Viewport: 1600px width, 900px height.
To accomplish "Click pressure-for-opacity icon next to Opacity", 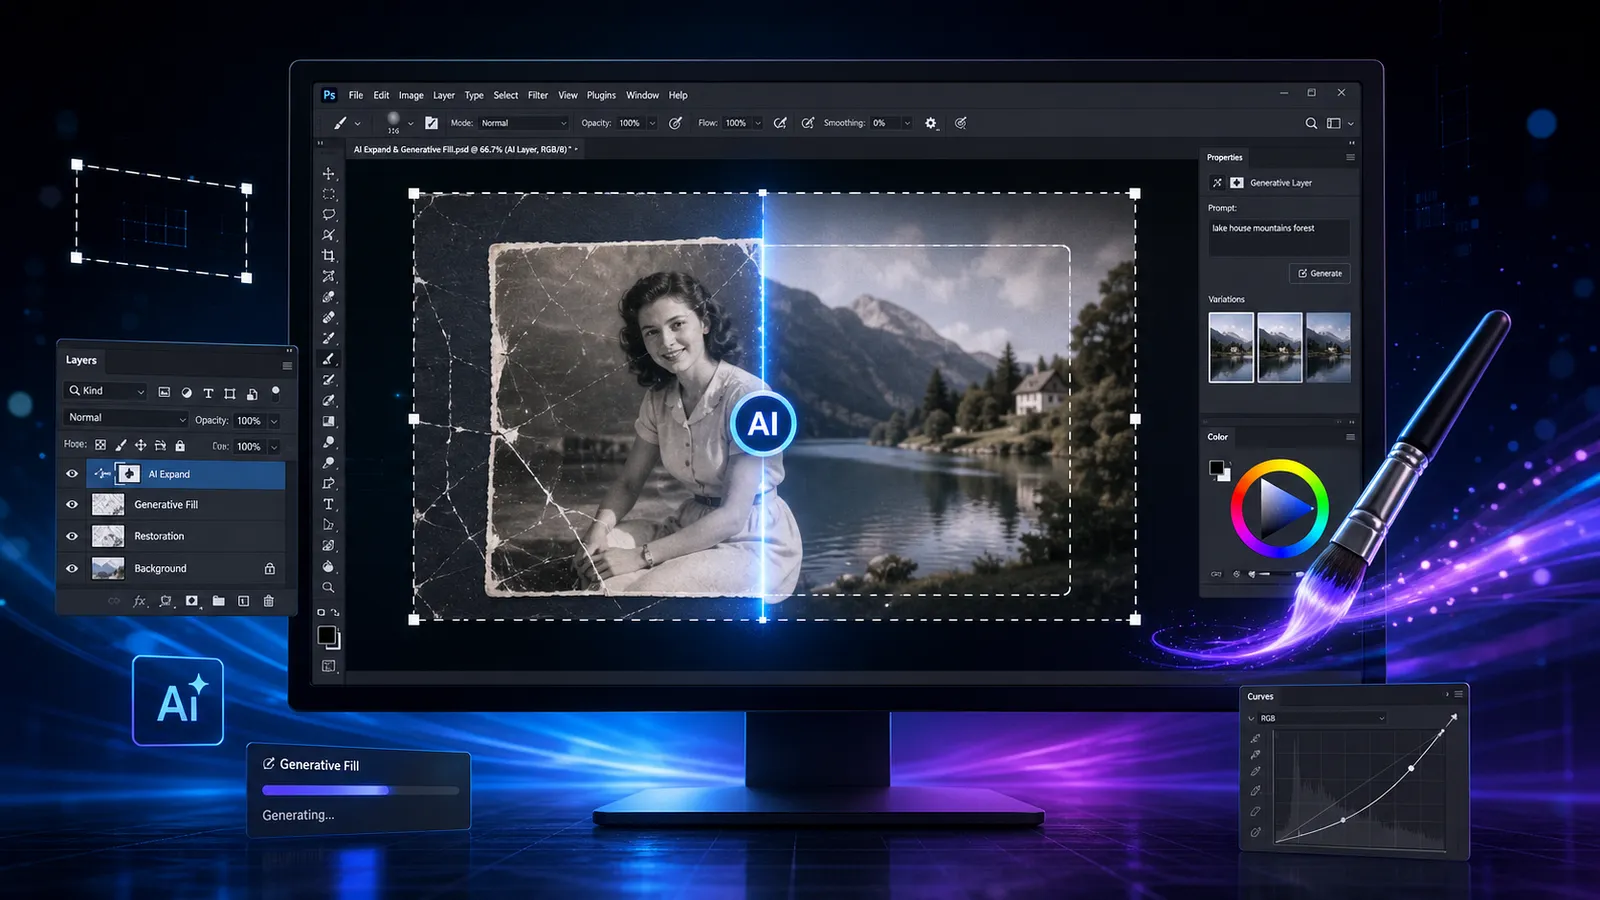I will pyautogui.click(x=676, y=123).
